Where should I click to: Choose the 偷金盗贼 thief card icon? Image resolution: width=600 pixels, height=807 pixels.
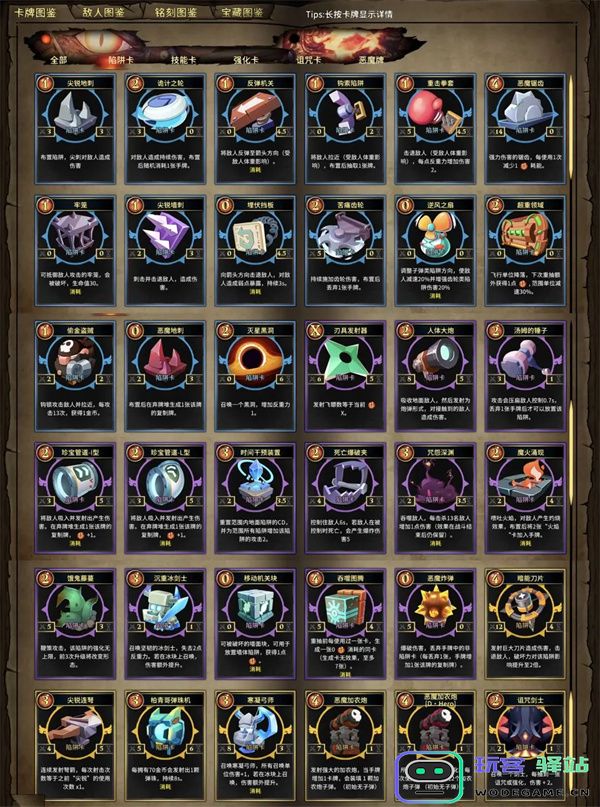click(75, 358)
